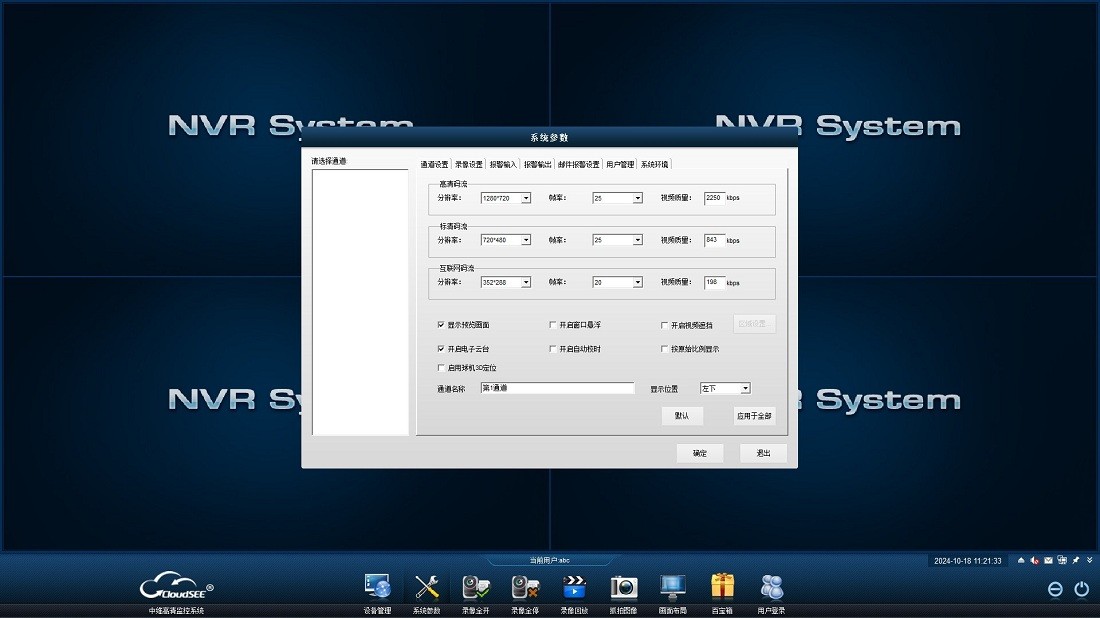Screen dimensions: 1100x618
Task: Open the 互联网码流 frame rate dropdown showing 20
Action: point(637,282)
